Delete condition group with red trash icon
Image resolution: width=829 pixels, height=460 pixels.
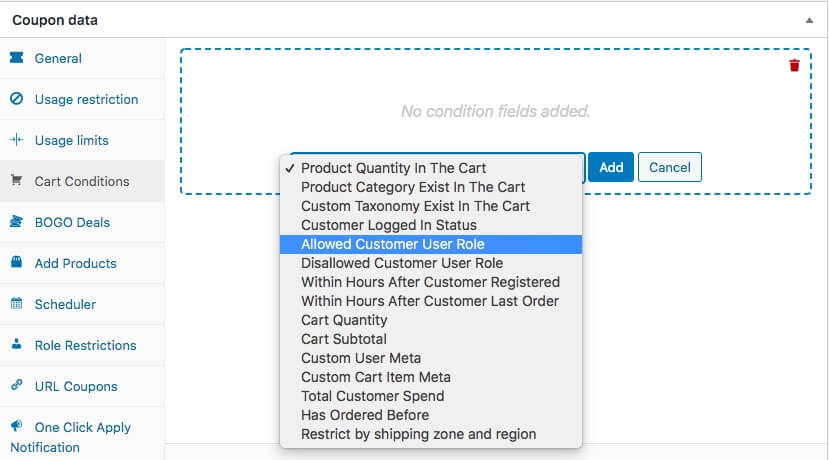pyautogui.click(x=794, y=66)
